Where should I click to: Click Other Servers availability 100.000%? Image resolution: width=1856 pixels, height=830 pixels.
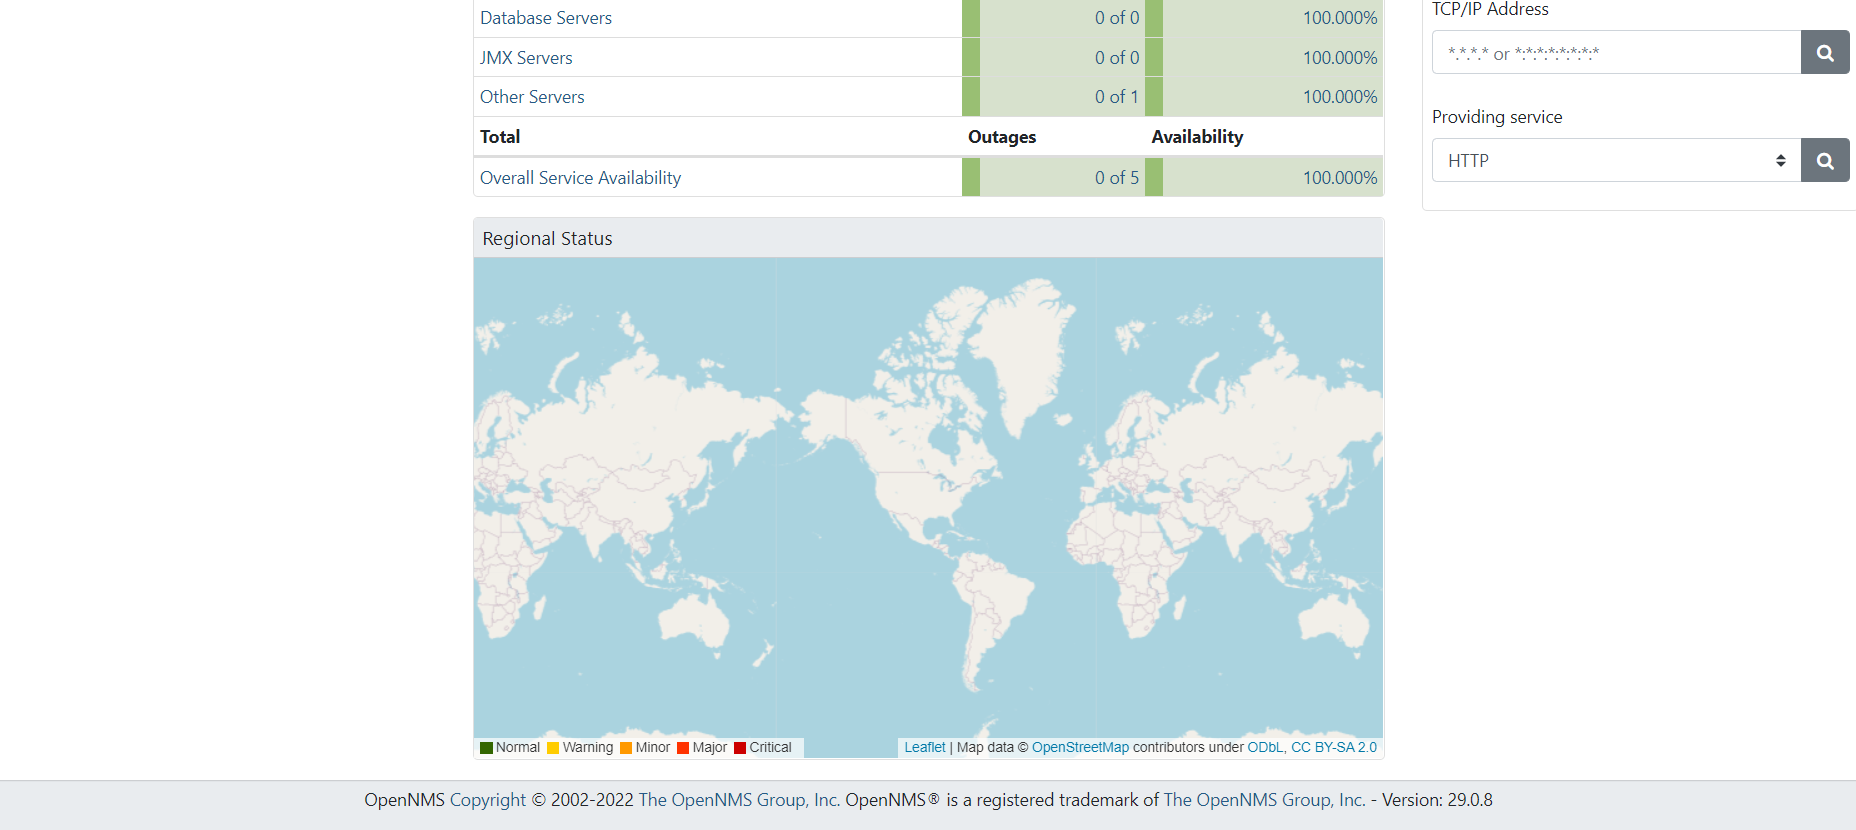click(x=1340, y=97)
